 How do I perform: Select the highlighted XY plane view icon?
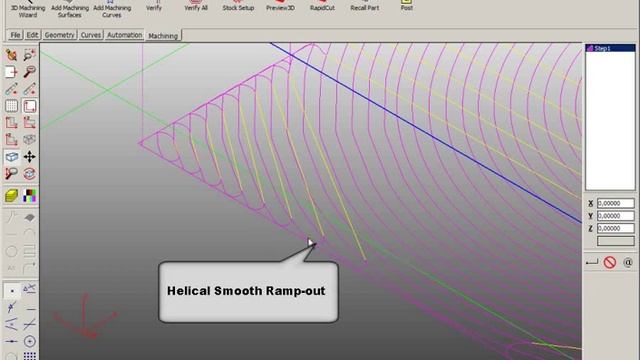pyautogui.click(x=29, y=106)
